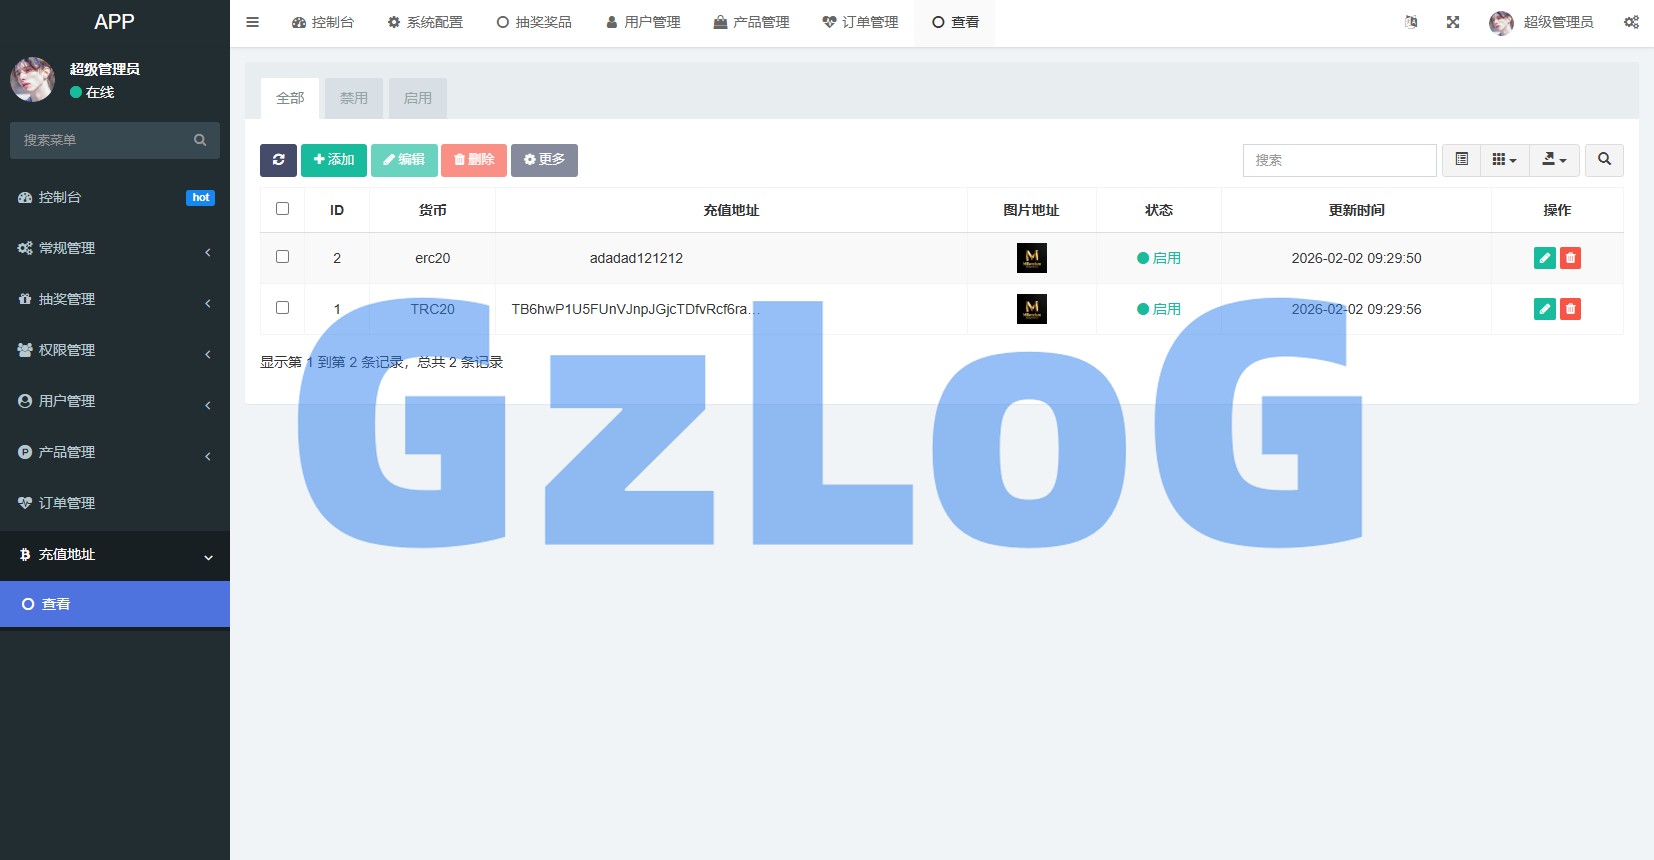Expand 常规管理 sidebar menu

point(115,248)
